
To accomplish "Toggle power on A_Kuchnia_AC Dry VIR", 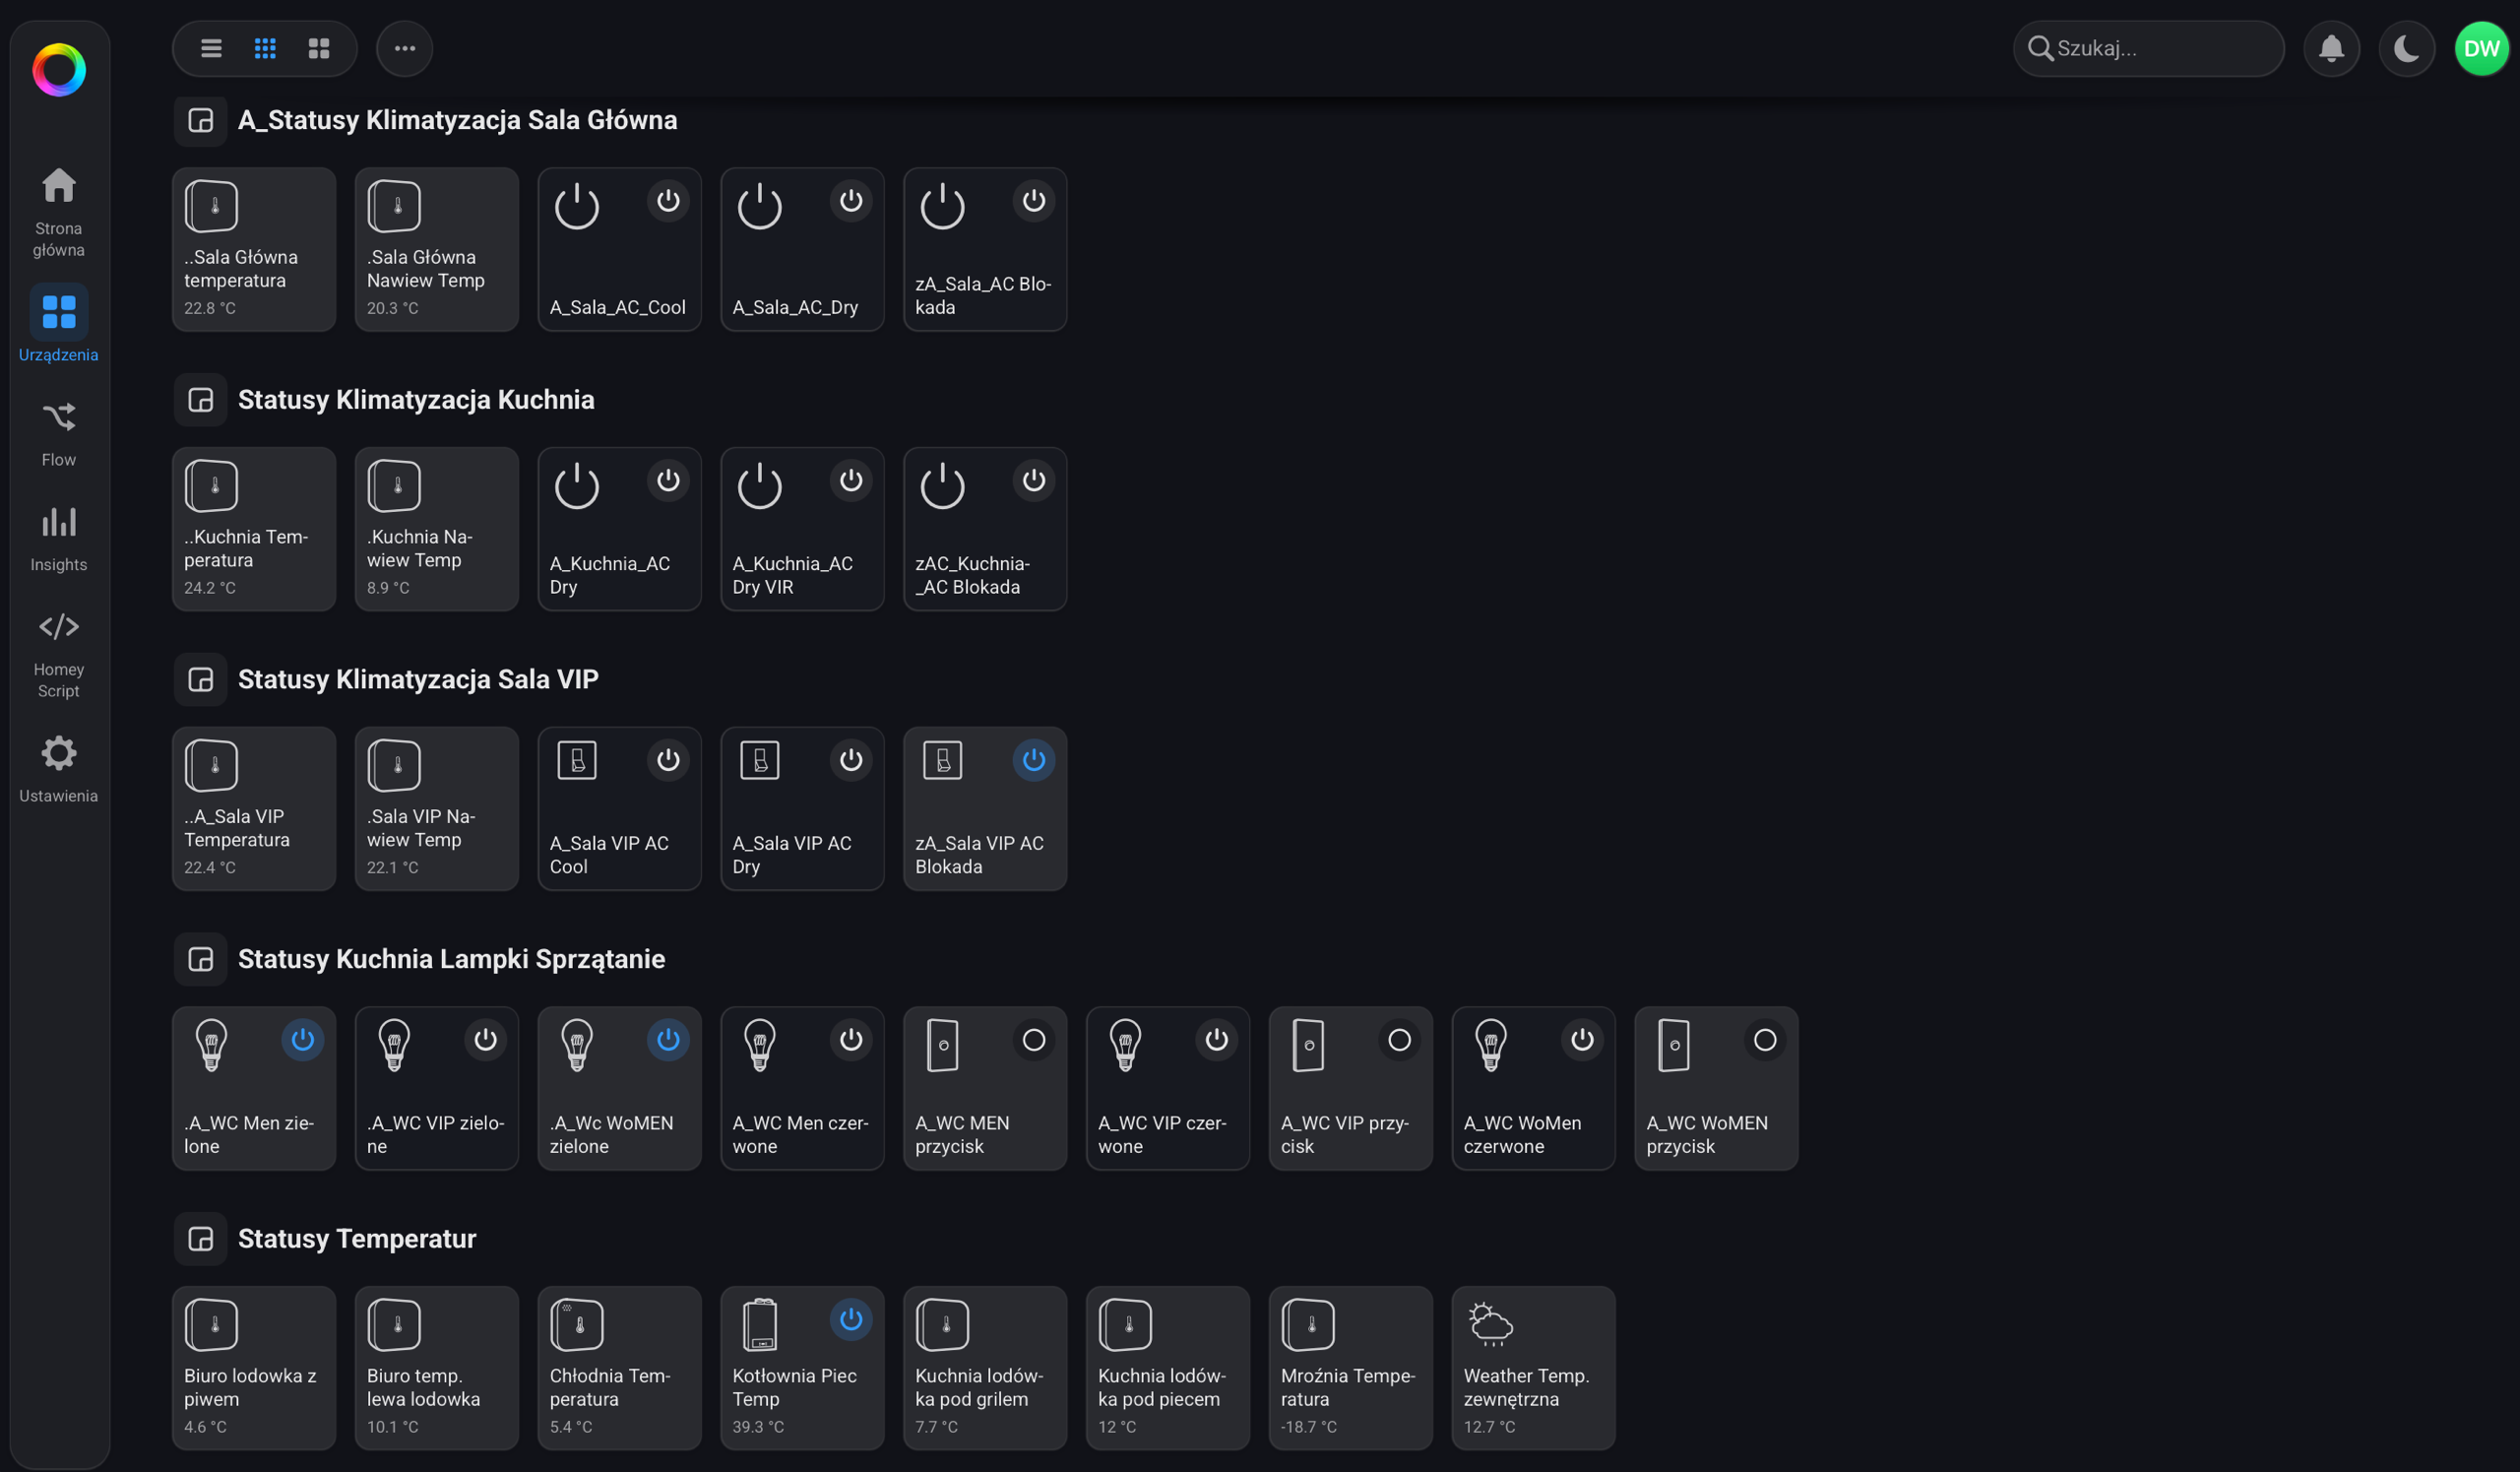I will (851, 481).
